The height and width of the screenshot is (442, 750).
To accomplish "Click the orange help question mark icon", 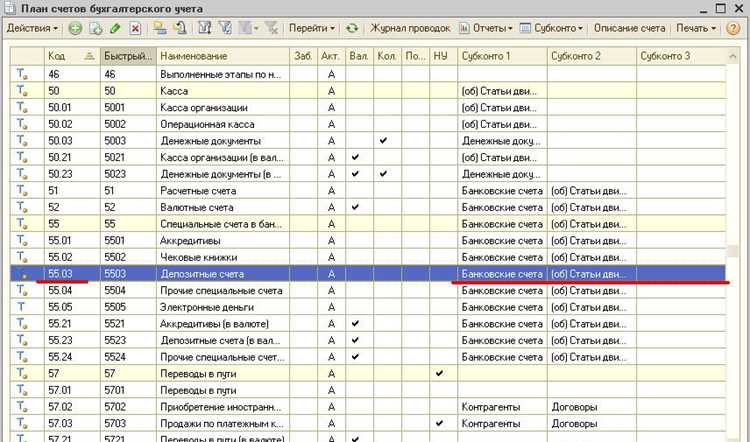I will (733, 28).
